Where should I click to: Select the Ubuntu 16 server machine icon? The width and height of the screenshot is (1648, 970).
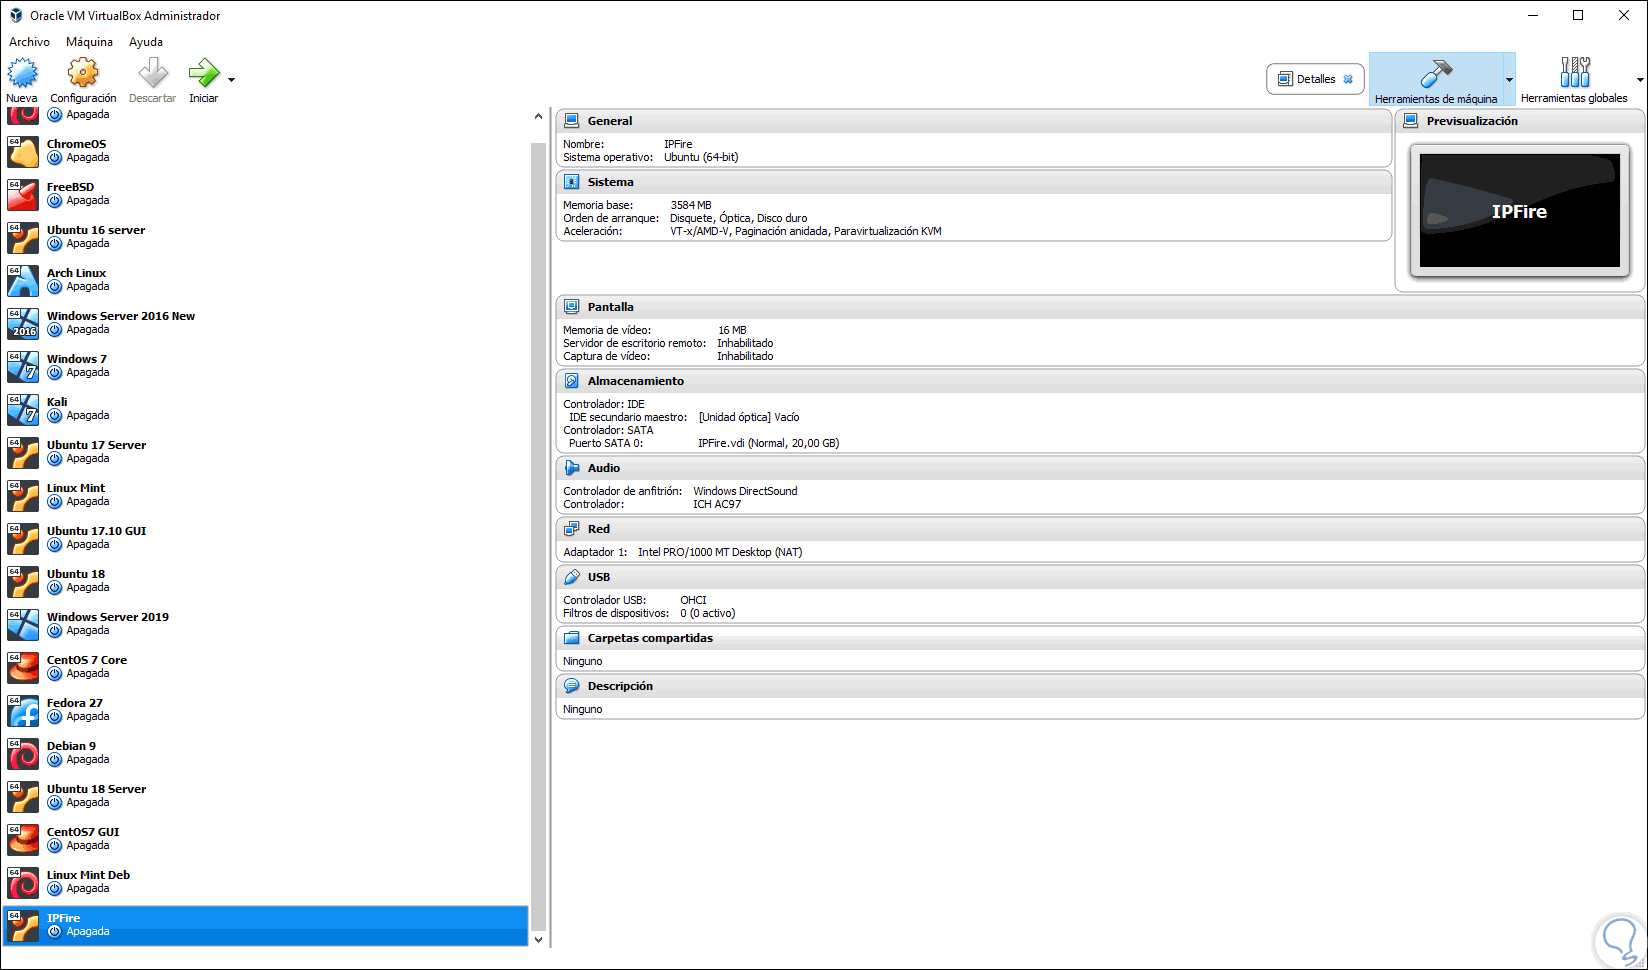[x=23, y=238]
